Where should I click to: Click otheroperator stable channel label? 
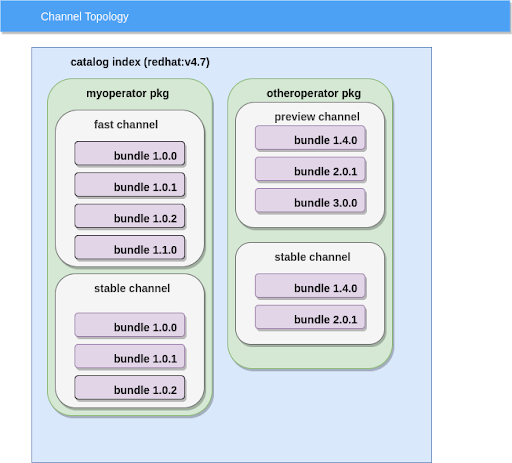pyautogui.click(x=312, y=257)
